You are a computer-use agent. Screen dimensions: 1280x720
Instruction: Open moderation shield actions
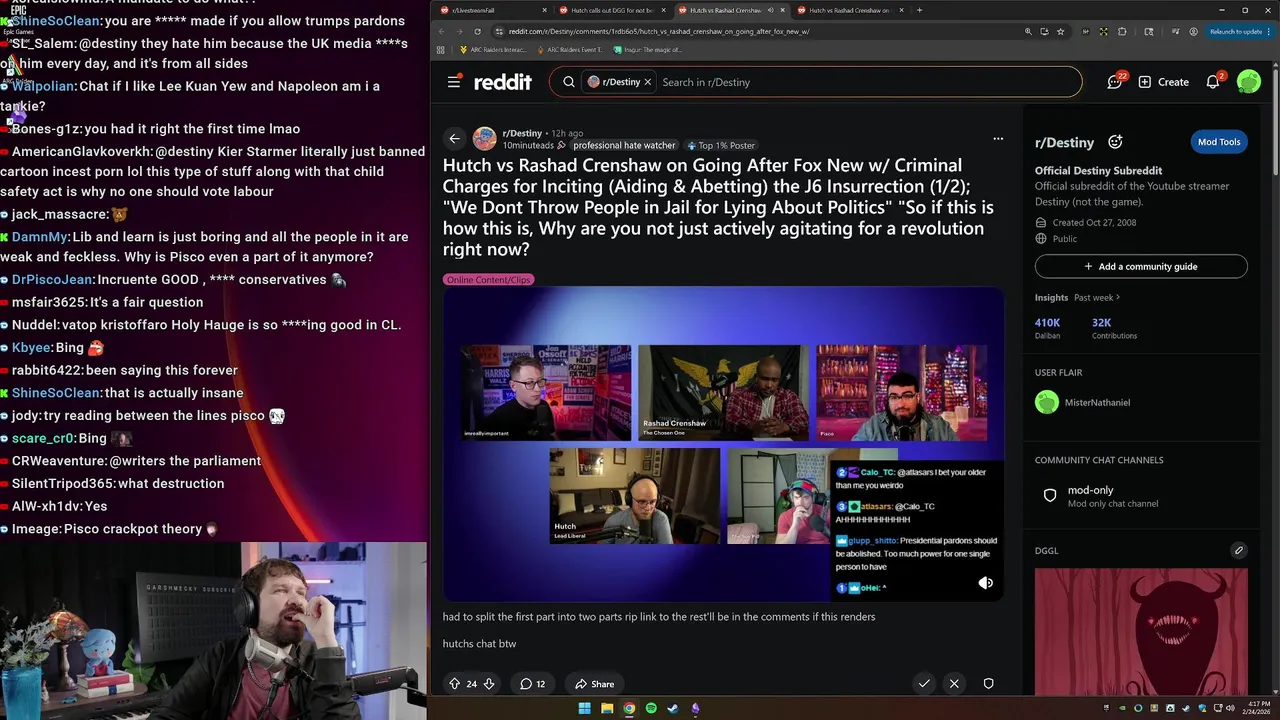click(988, 684)
